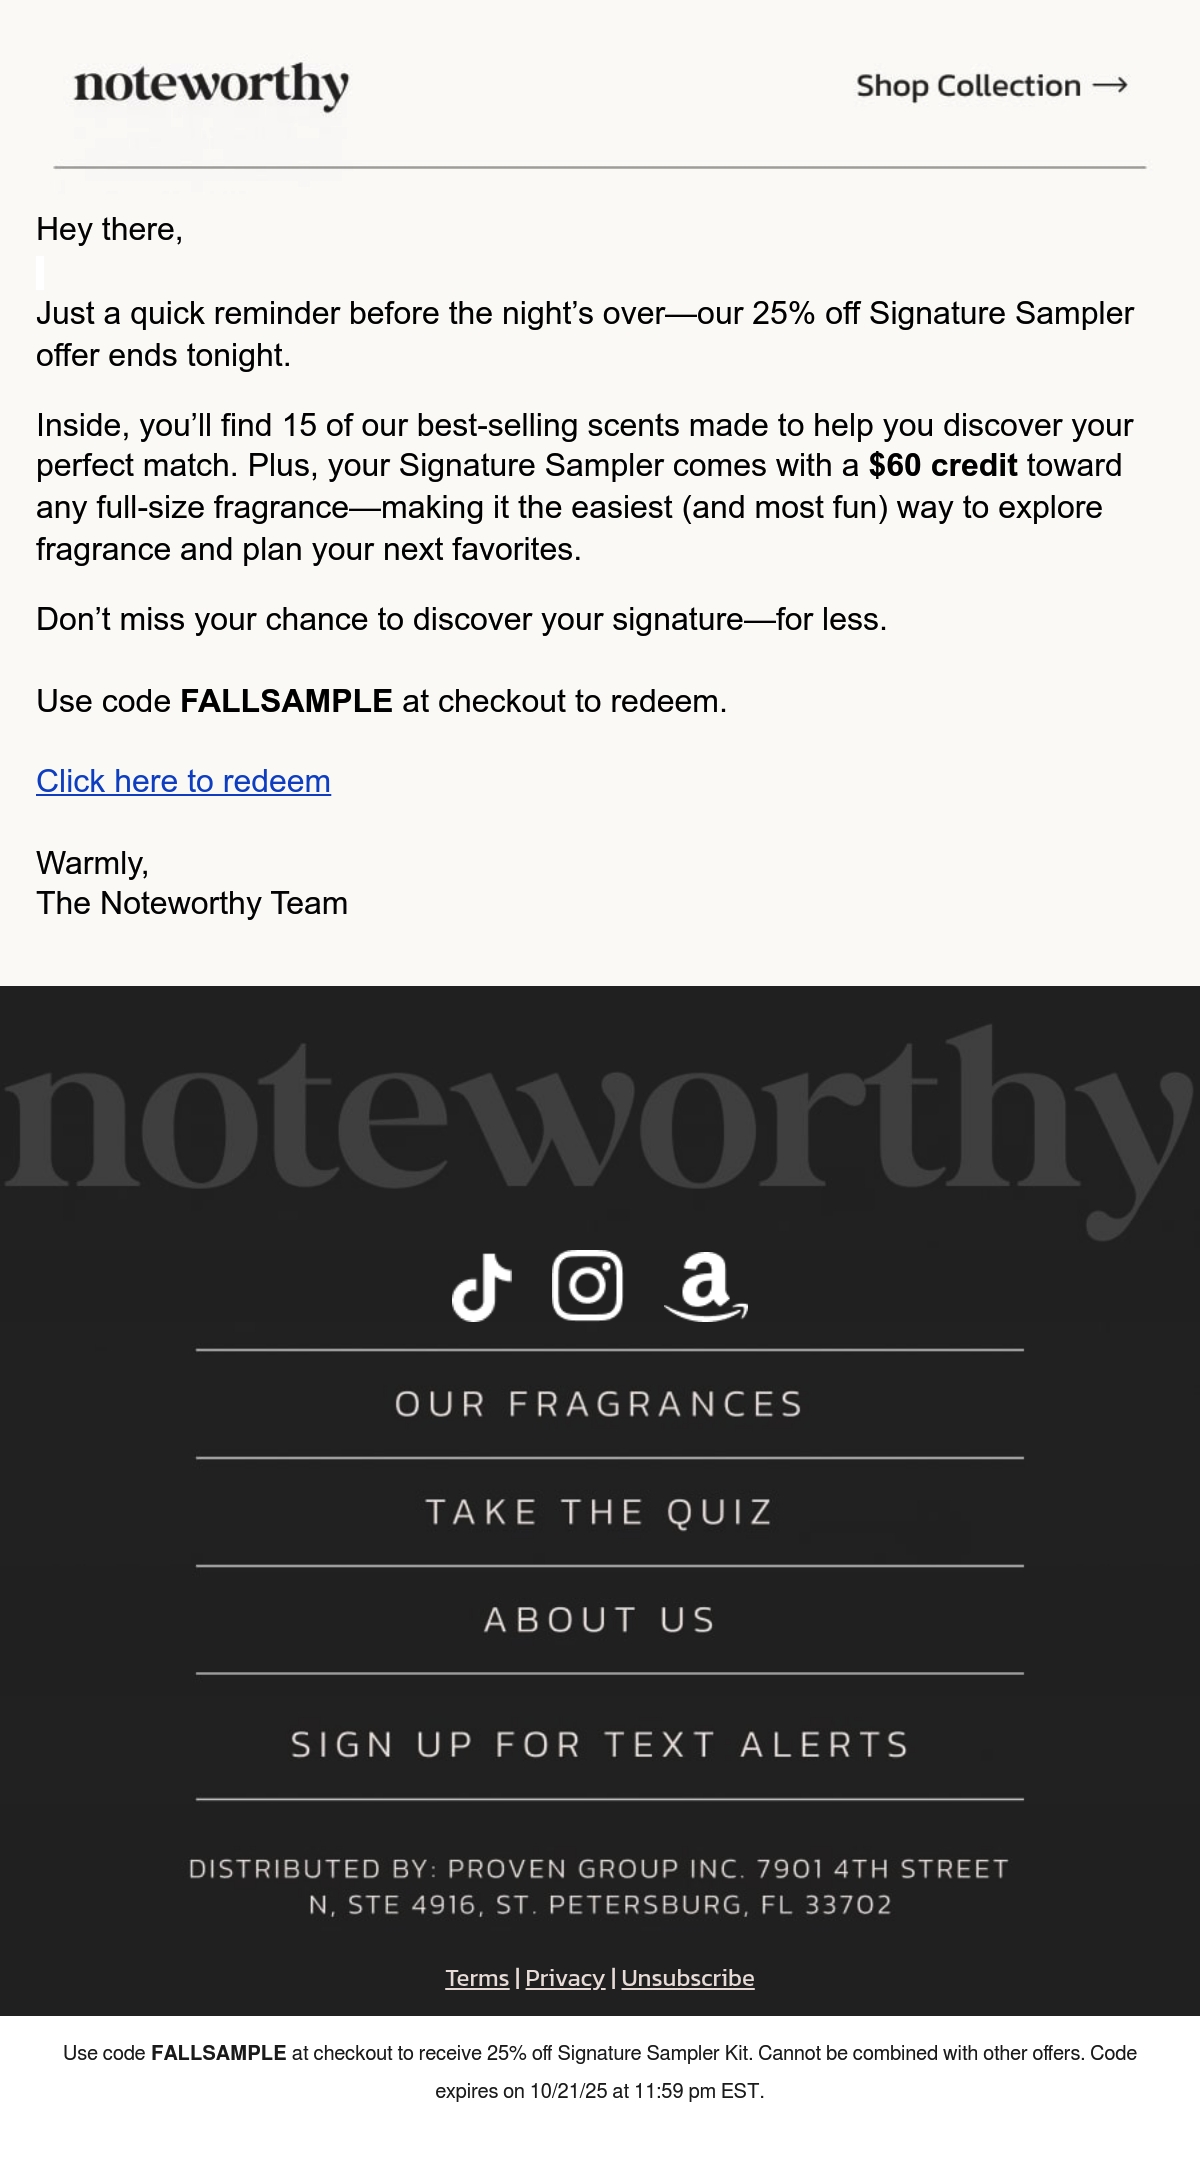This screenshot has height=2160, width=1200.
Task: Click the noteworthy logo in header
Action: [211, 87]
